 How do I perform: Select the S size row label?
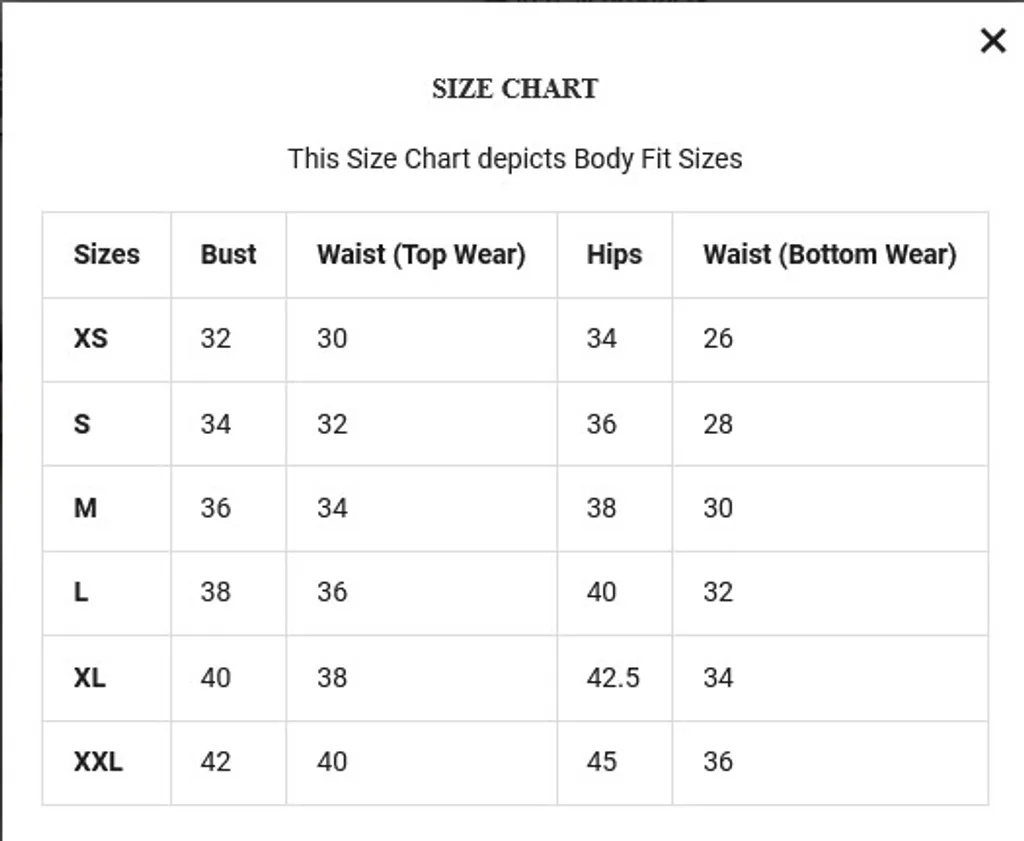click(x=82, y=424)
